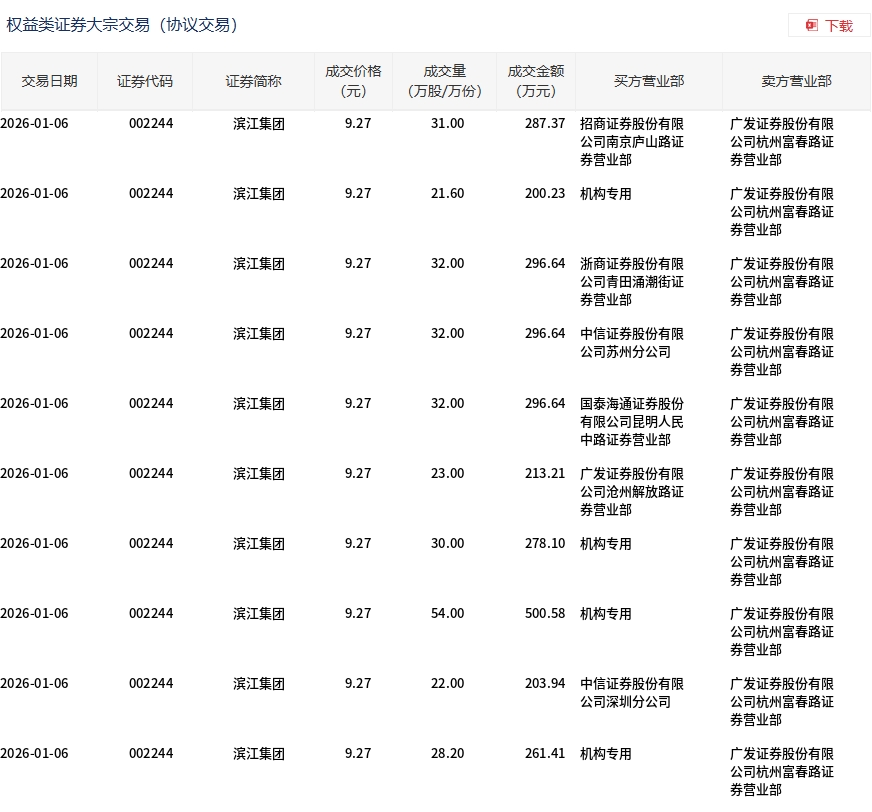Viewport: 872px width, 812px height.
Task: Click the 成交量(万股/万份) column header
Action: (444, 81)
